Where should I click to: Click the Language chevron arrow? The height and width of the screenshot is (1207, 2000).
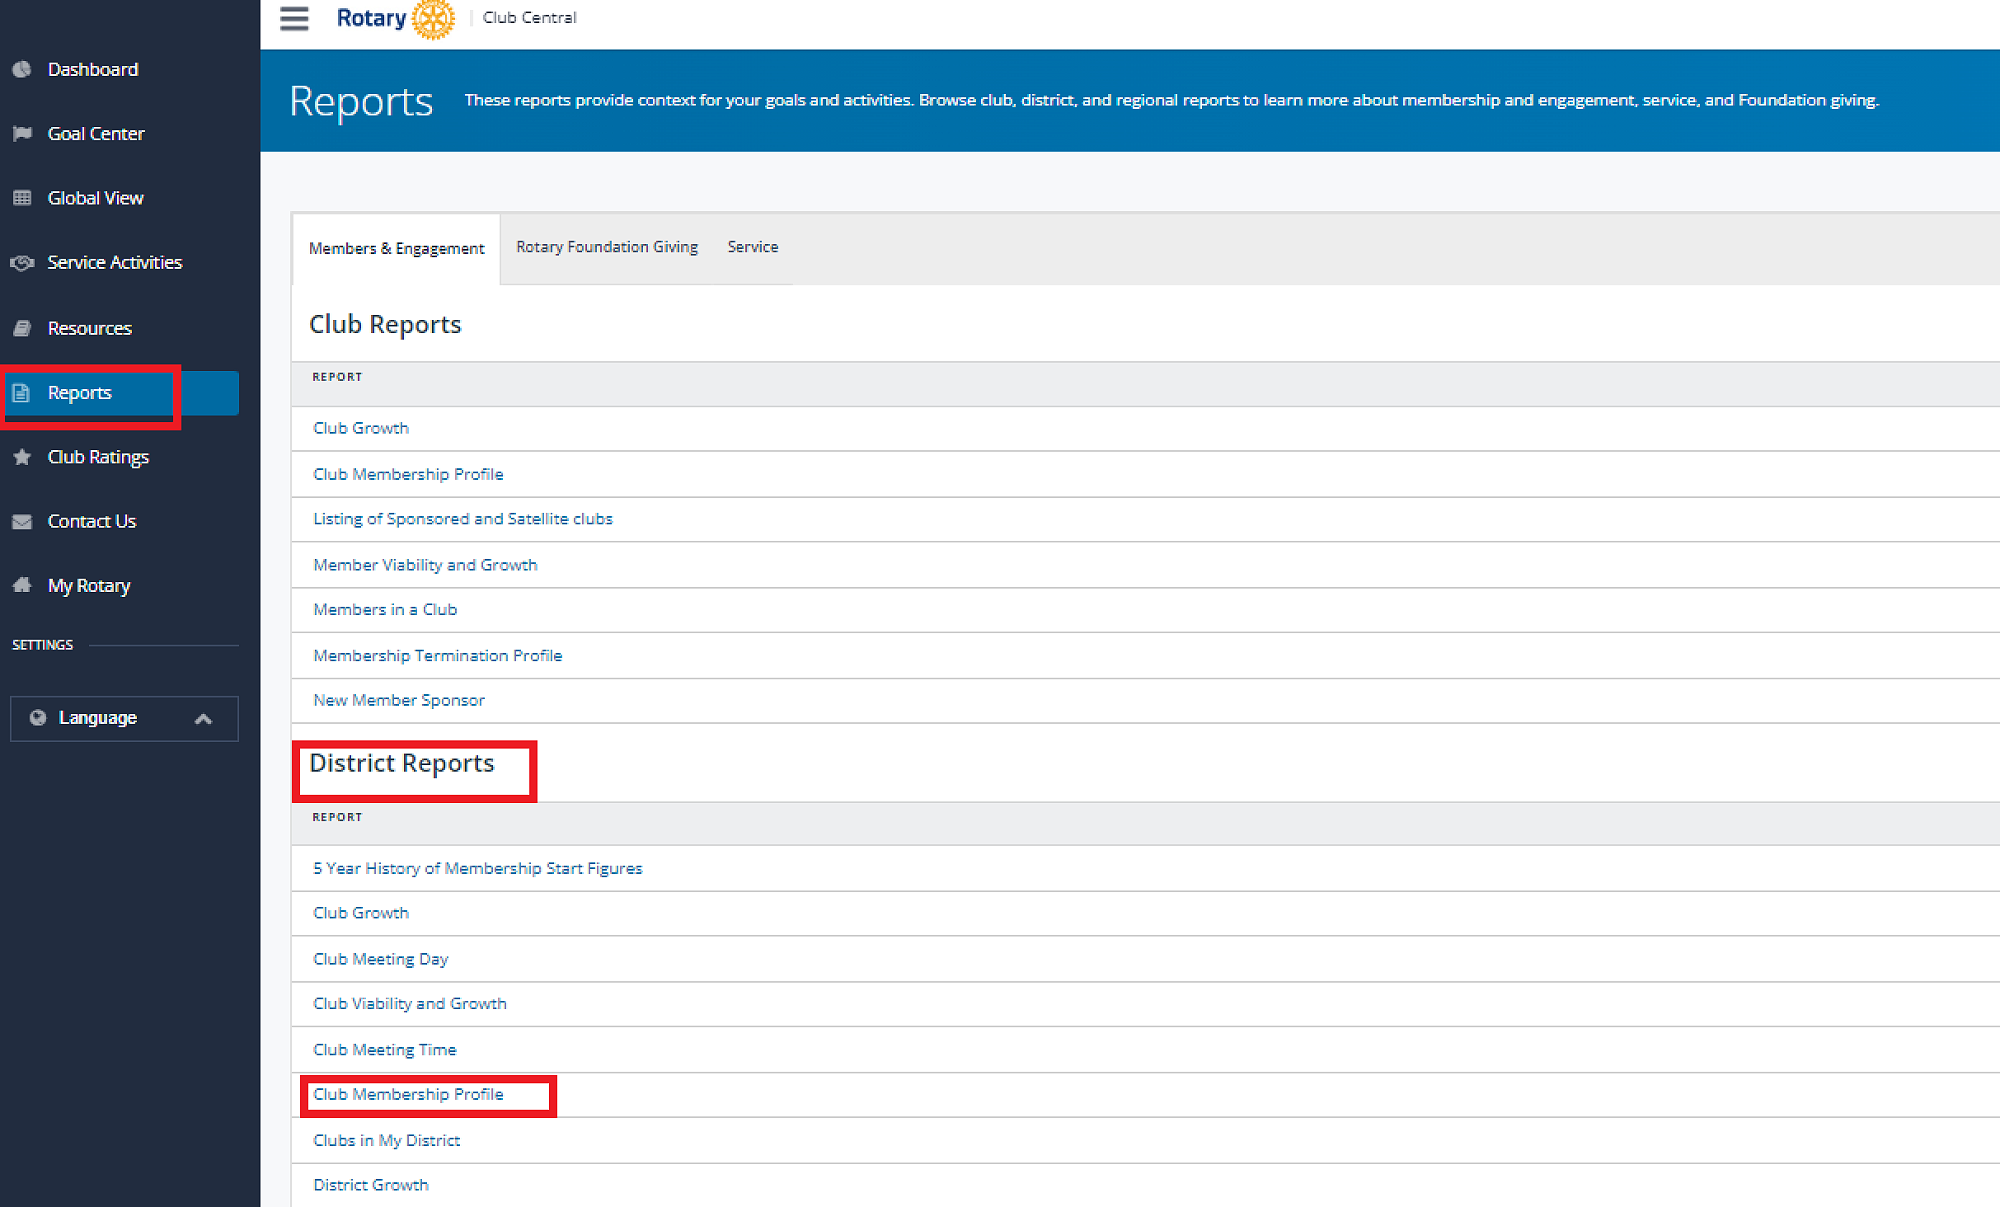click(x=203, y=719)
